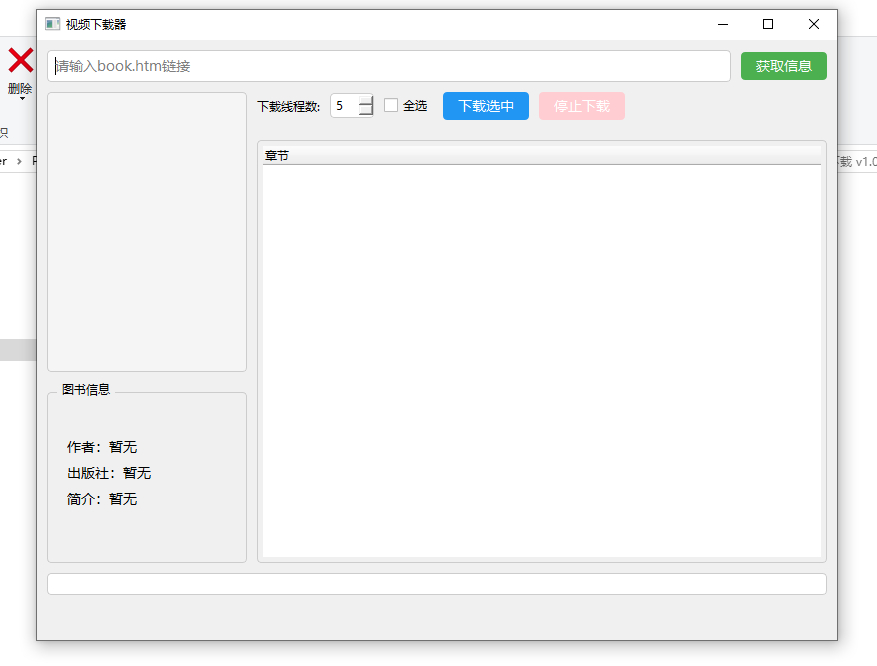The width and height of the screenshot is (877, 666).
Task: Enable the 全选 checkbox
Action: point(391,105)
